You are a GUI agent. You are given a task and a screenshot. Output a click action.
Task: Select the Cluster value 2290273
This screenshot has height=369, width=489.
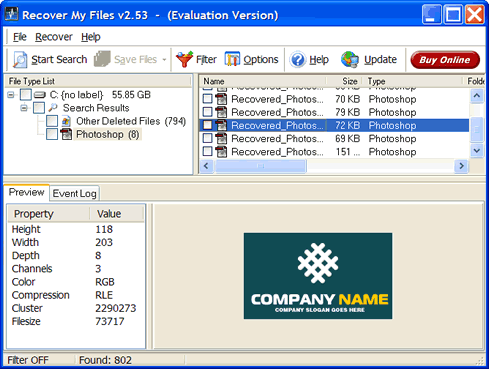tap(116, 308)
